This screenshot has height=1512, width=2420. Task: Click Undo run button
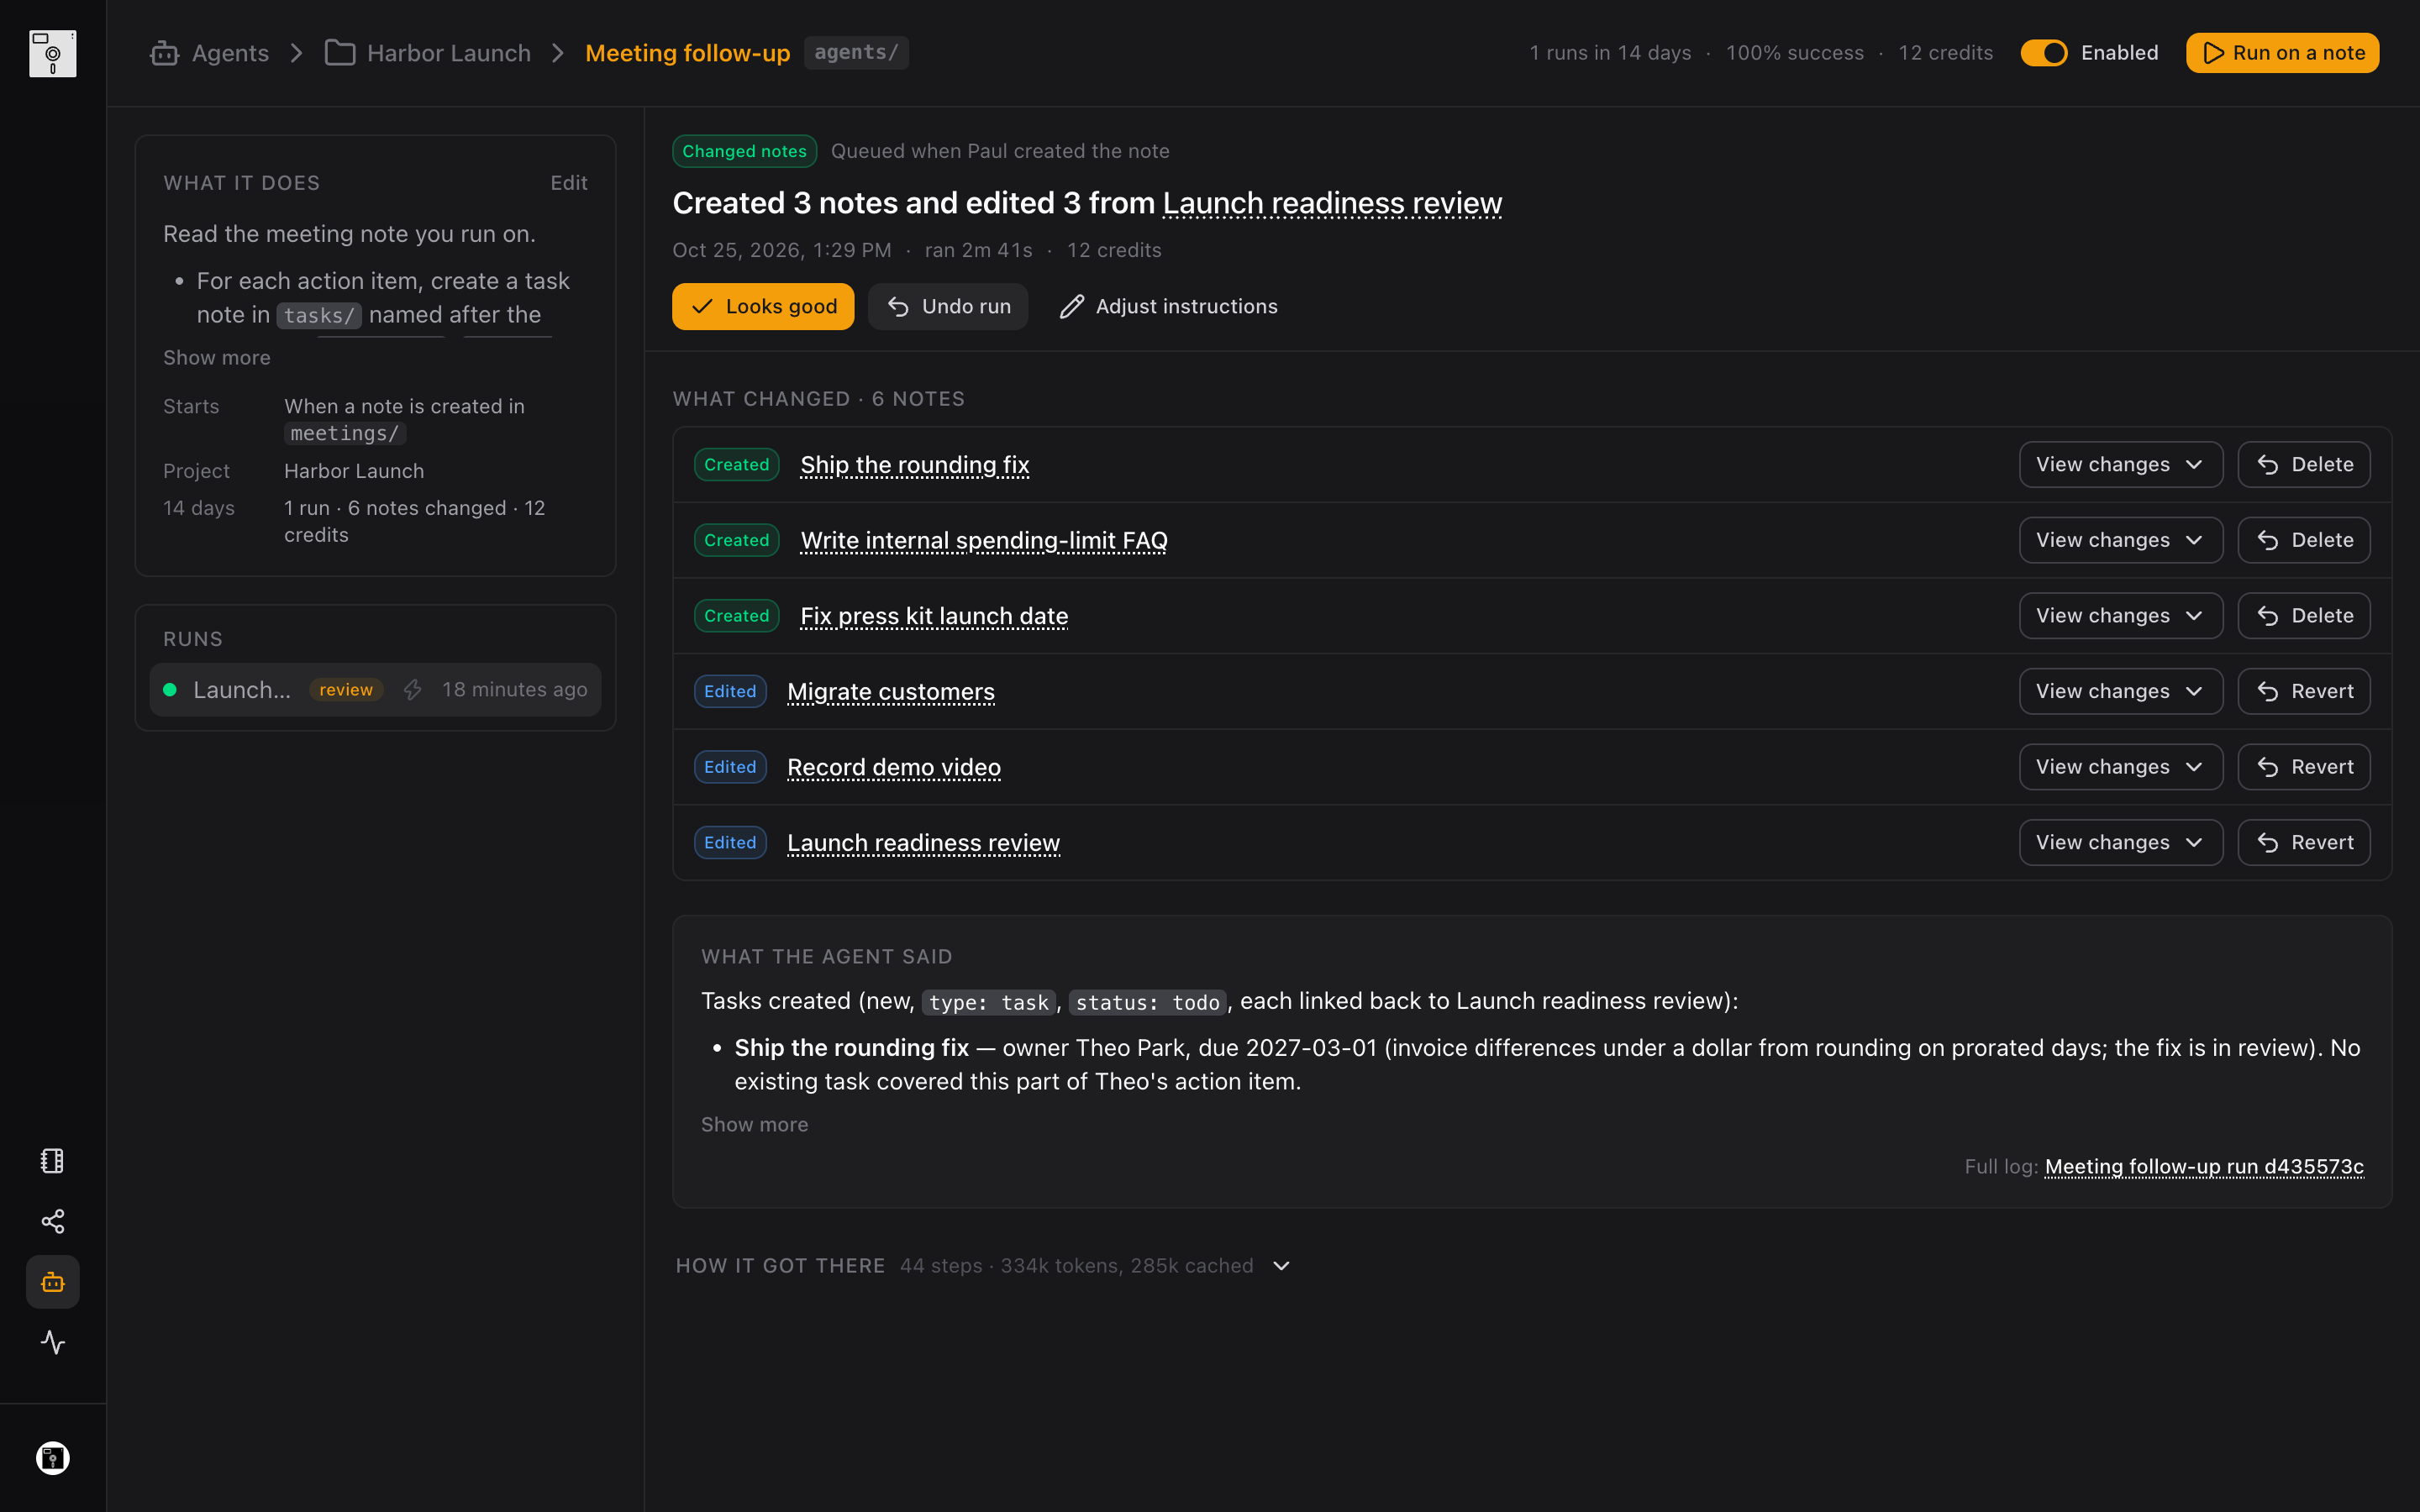tap(948, 306)
